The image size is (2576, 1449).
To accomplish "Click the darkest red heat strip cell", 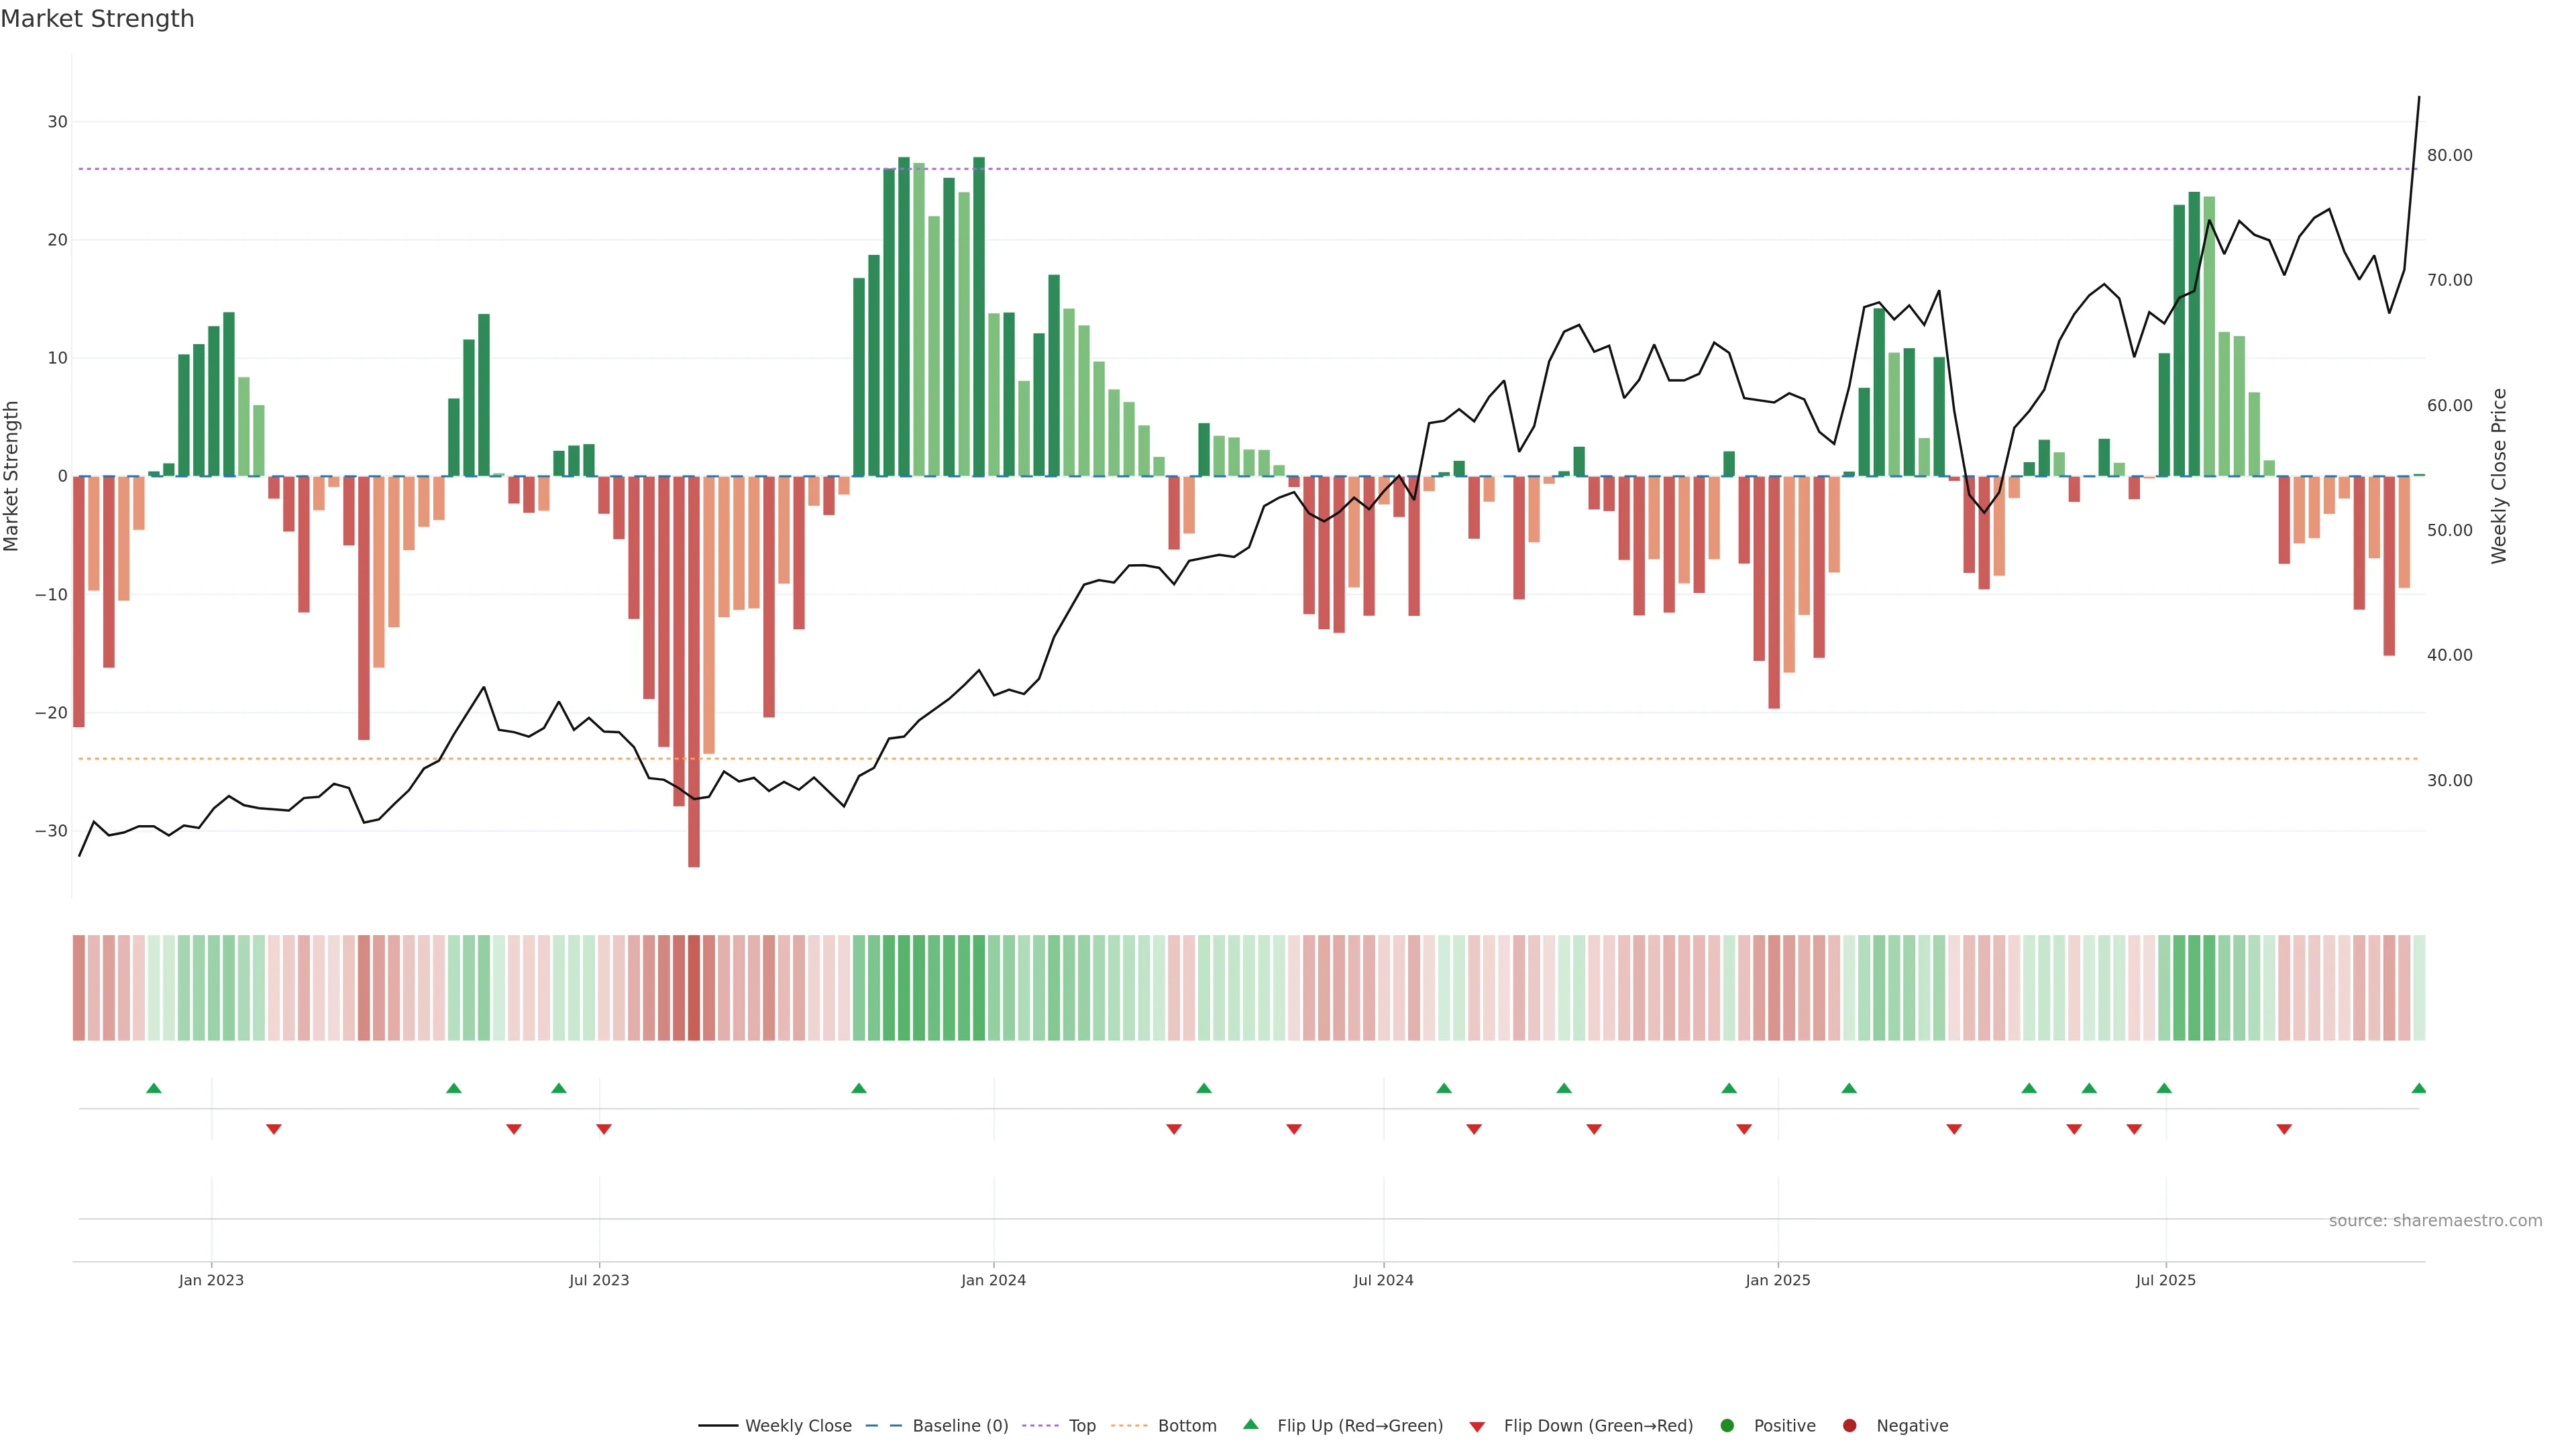I will point(694,988).
